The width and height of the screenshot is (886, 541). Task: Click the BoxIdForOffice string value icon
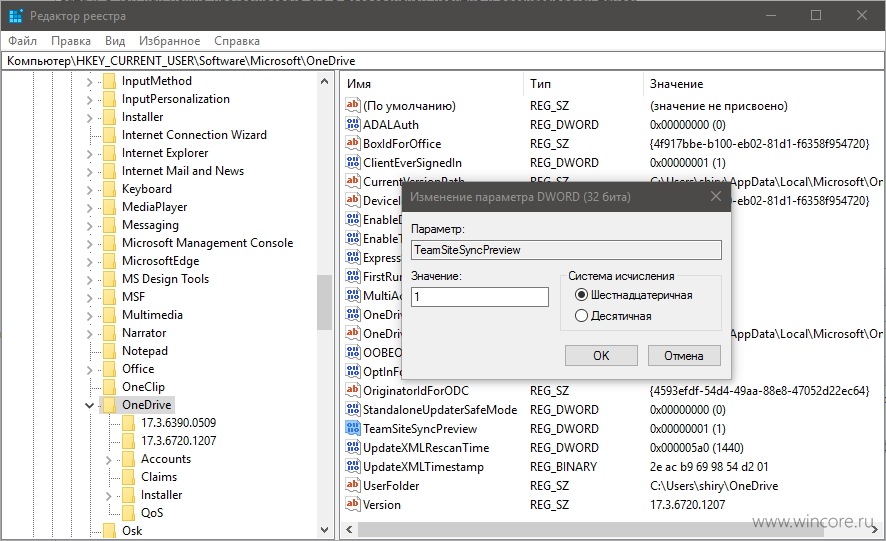[353, 143]
